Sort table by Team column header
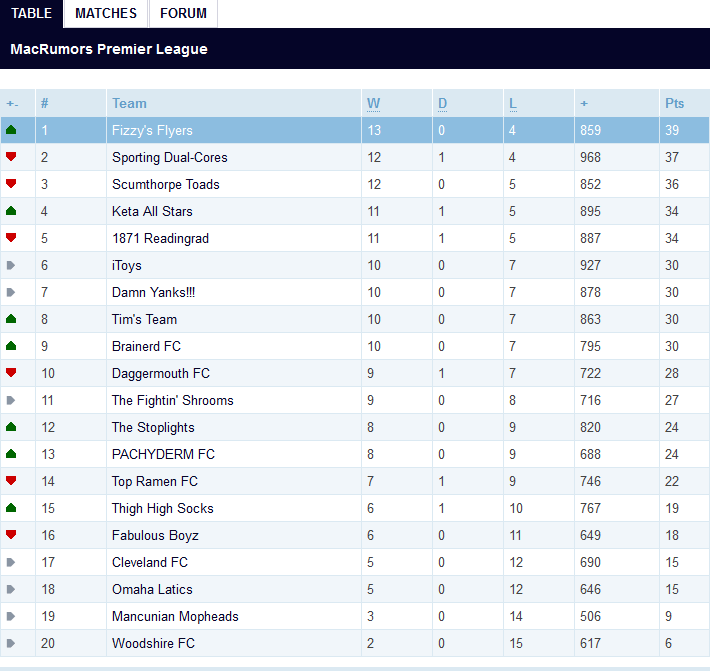 click(129, 103)
